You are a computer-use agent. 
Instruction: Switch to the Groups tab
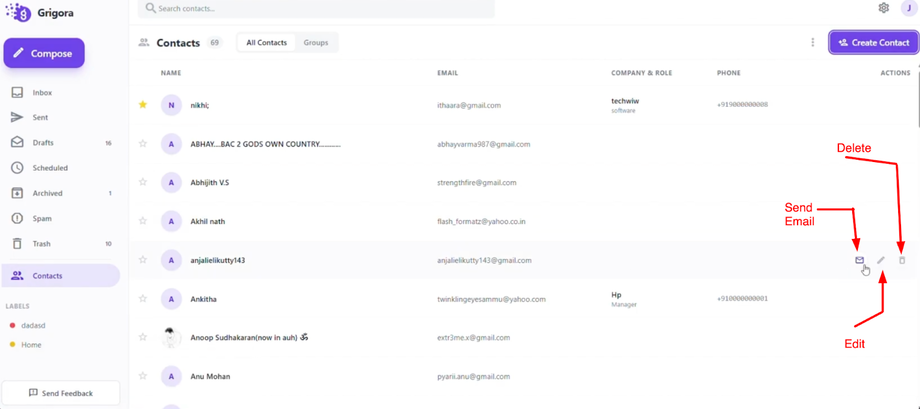click(x=316, y=42)
